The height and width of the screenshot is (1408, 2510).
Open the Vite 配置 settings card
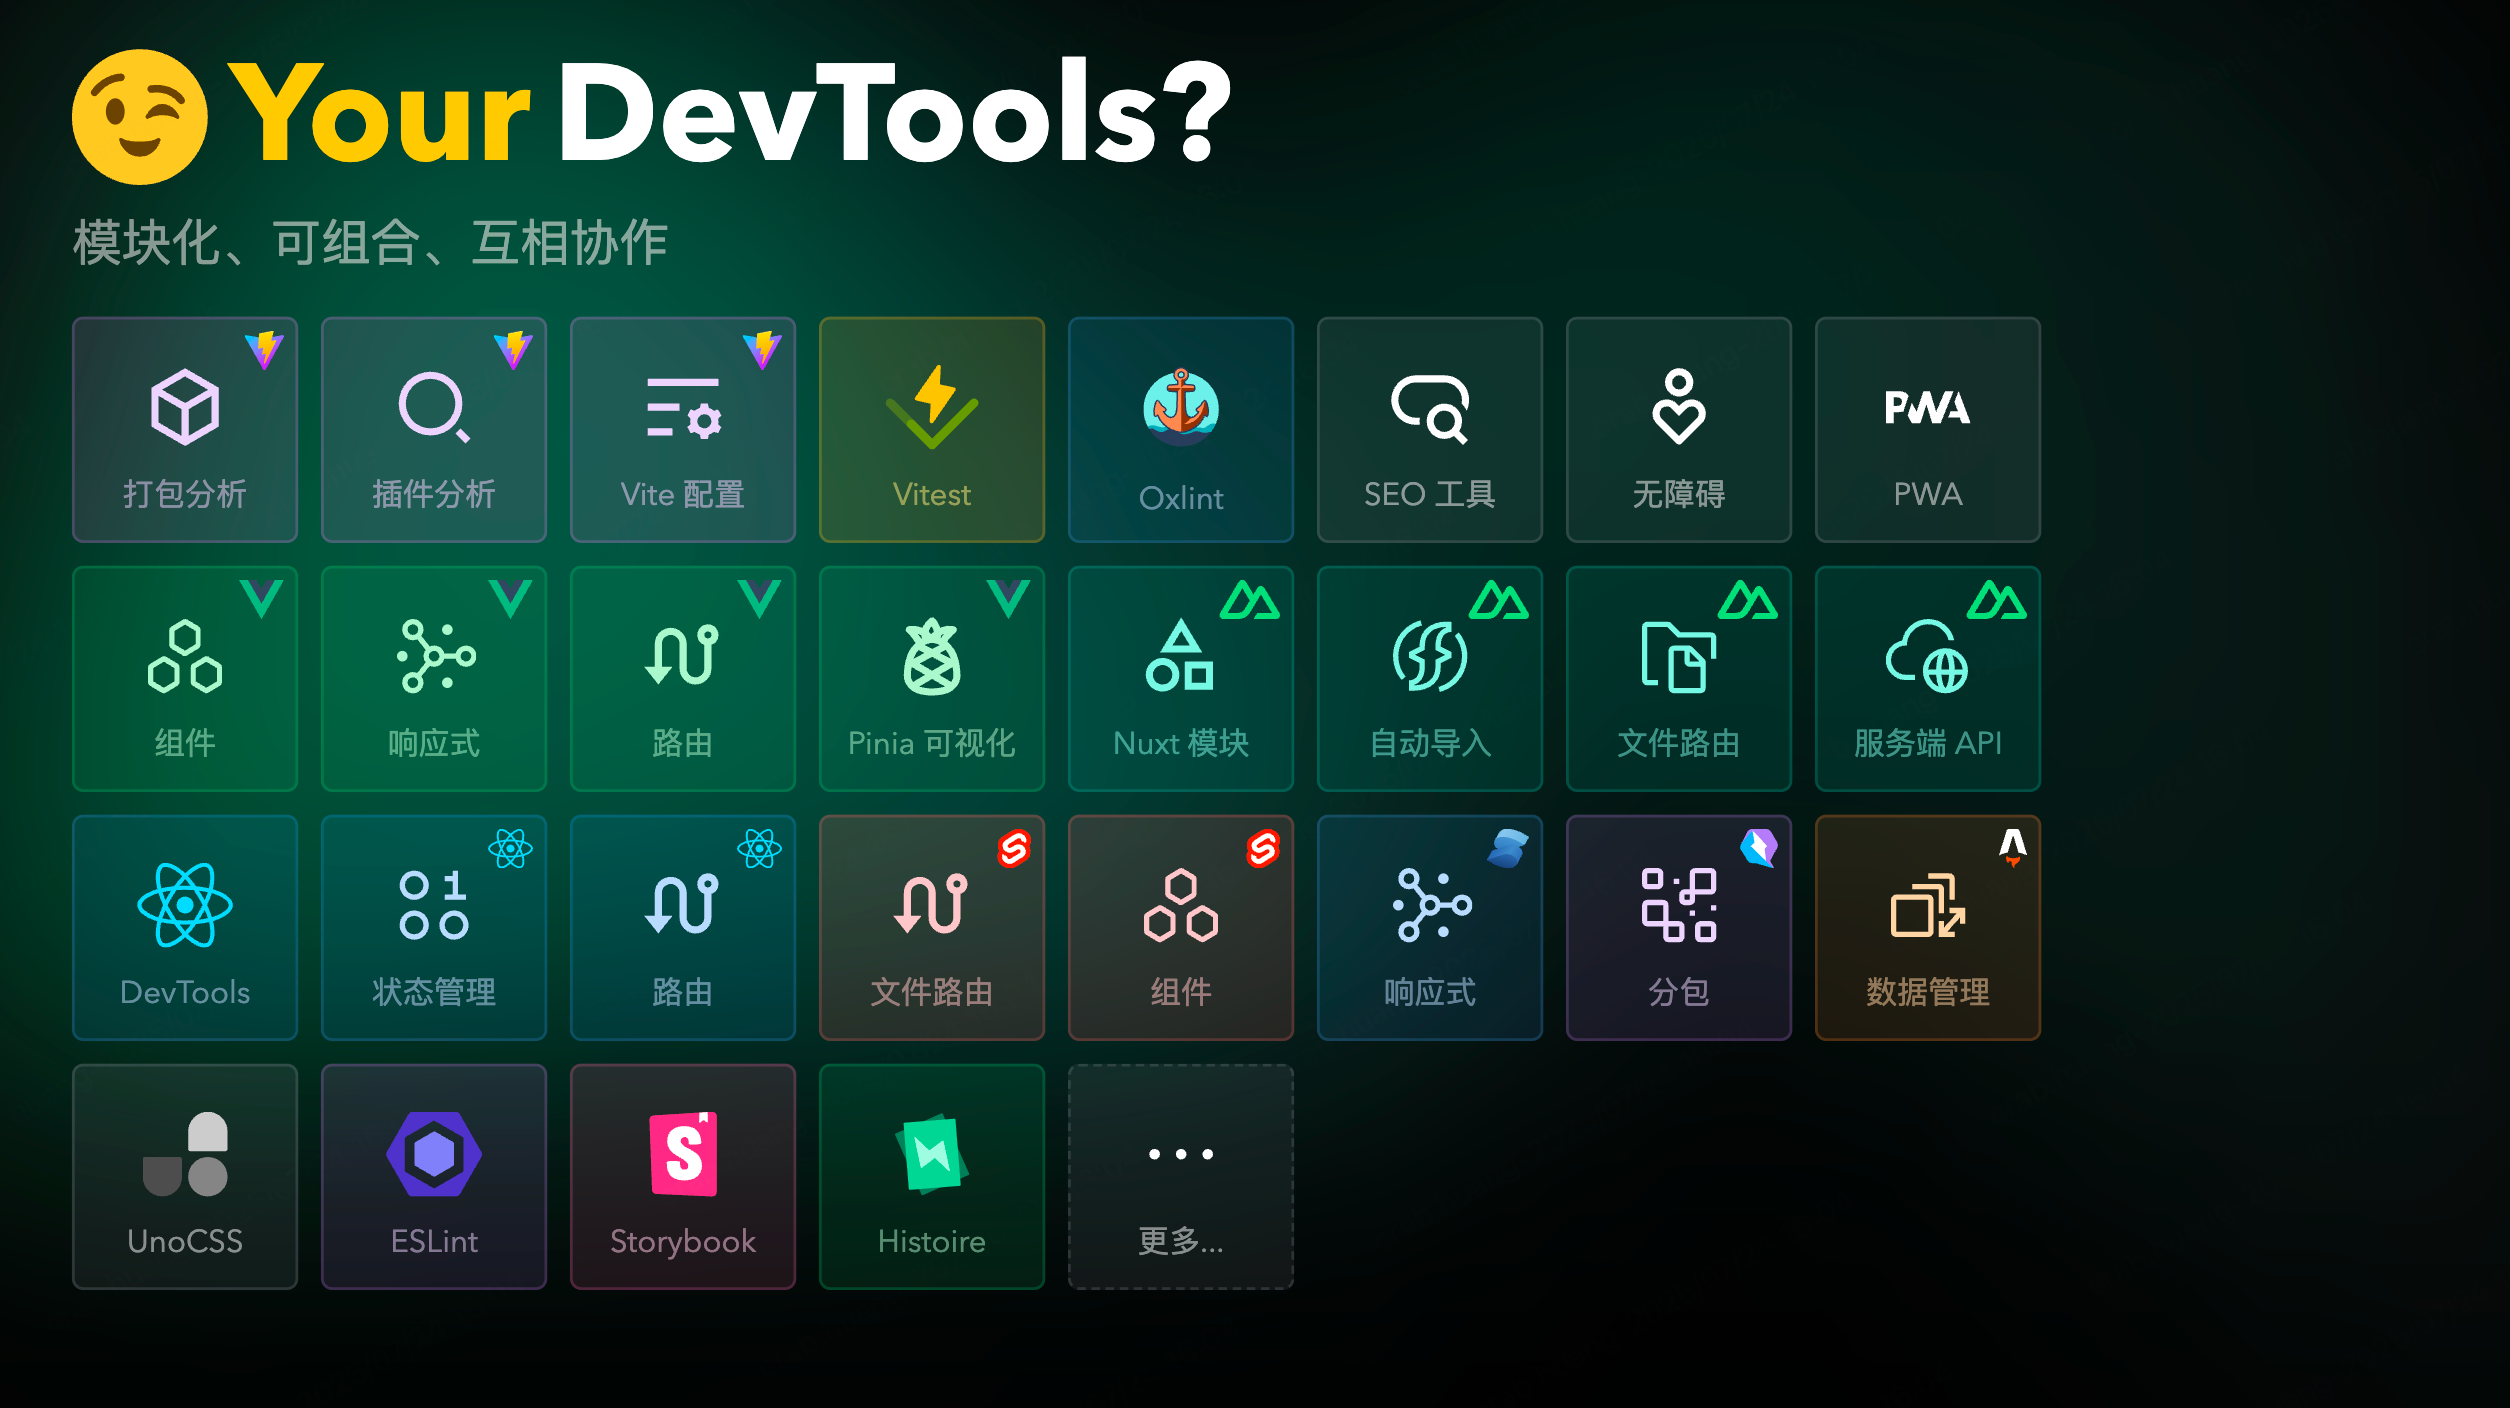click(x=683, y=430)
